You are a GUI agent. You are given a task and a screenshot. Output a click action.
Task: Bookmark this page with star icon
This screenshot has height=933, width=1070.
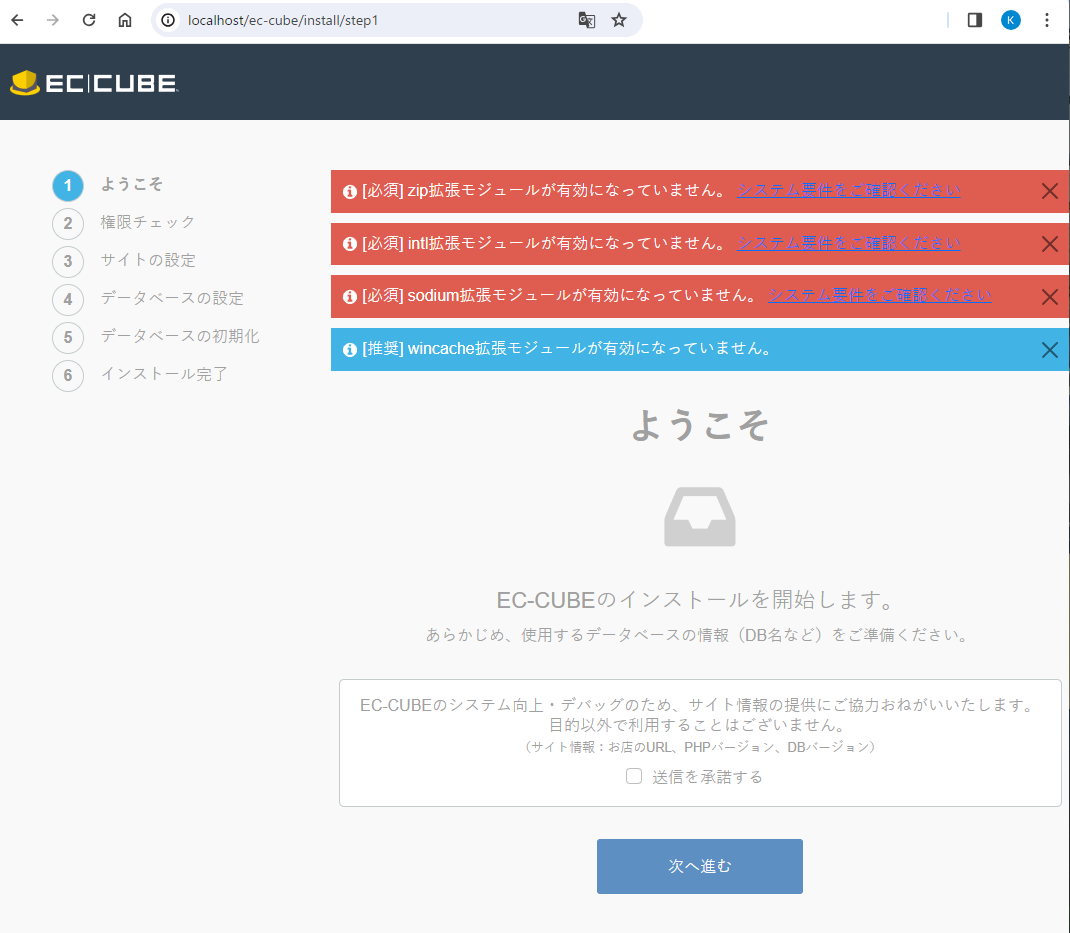[x=619, y=20]
